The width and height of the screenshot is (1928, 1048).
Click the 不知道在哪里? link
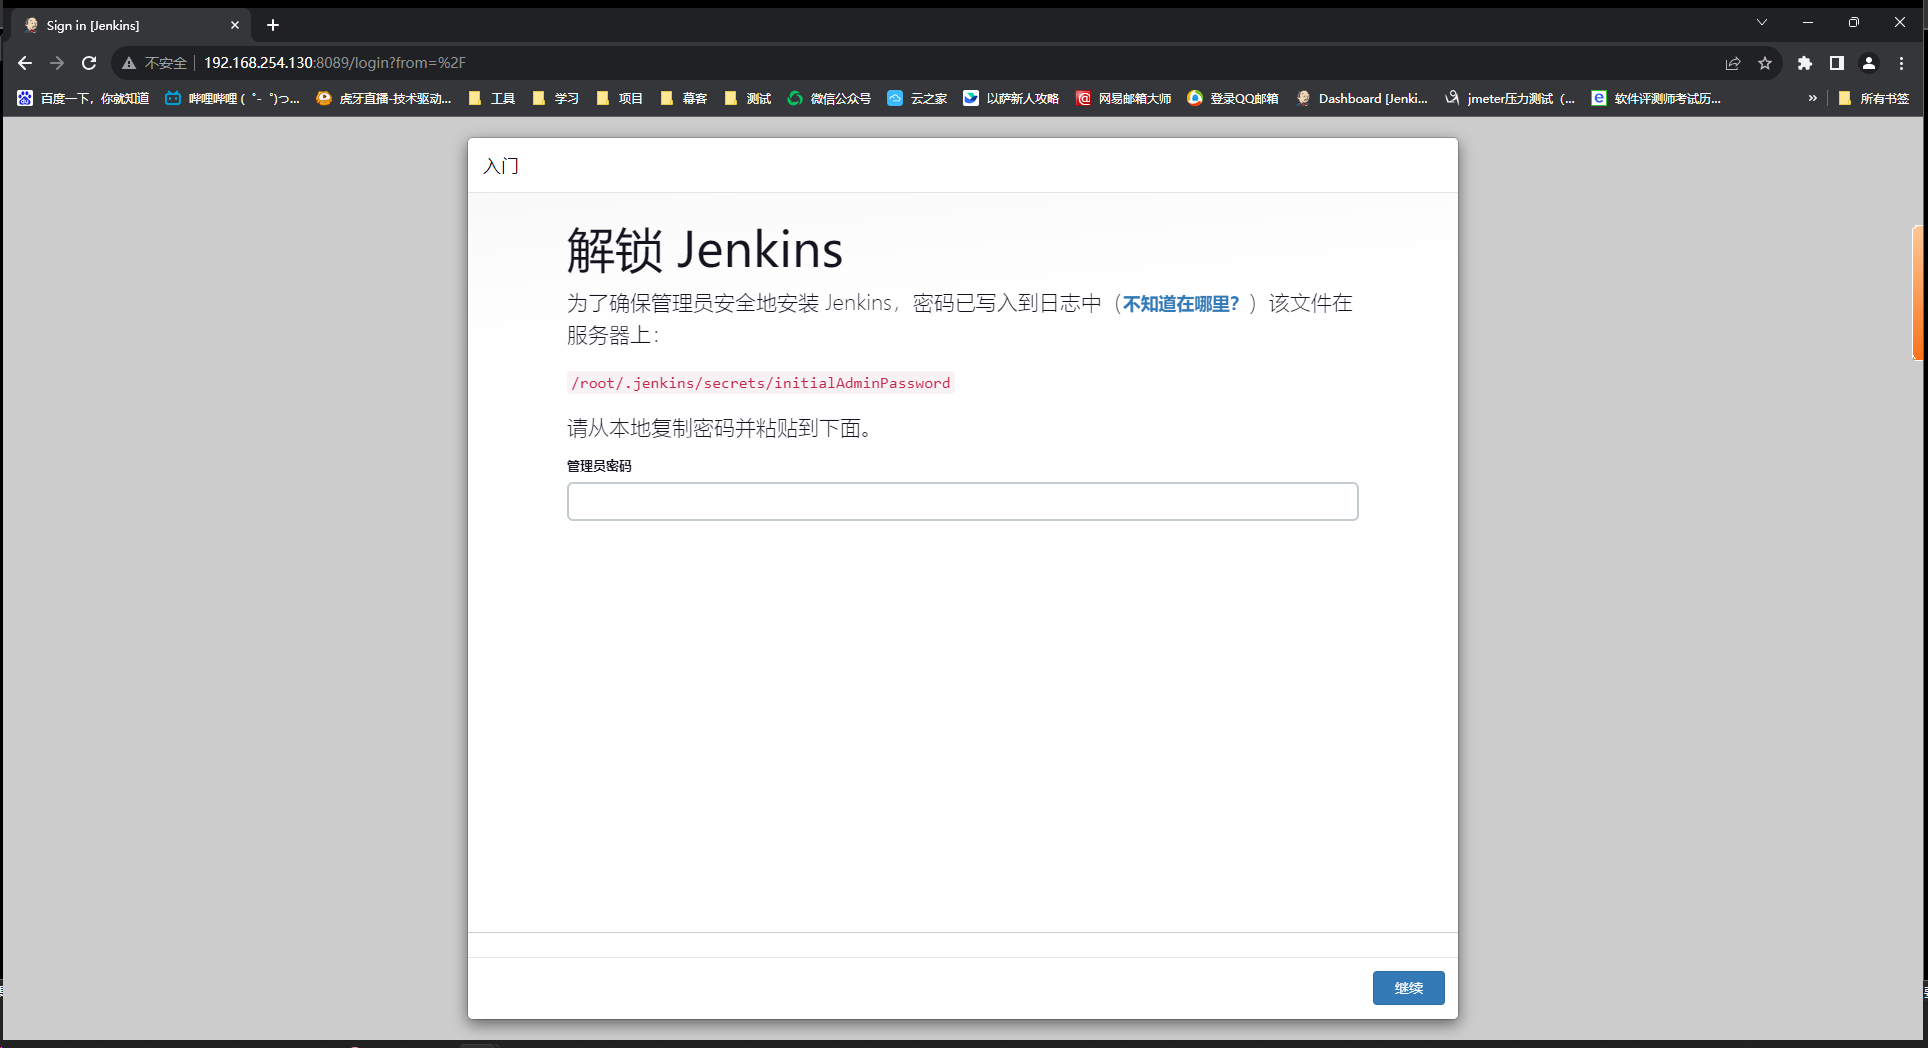pos(1181,303)
